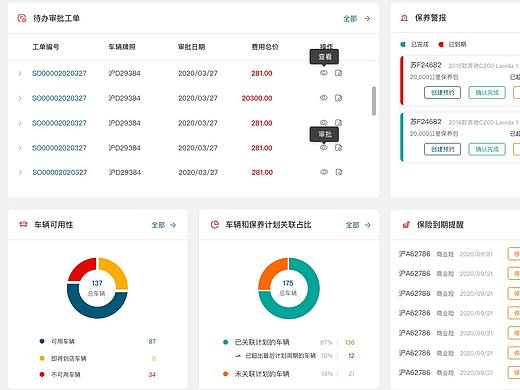Click 创建预约 on the green completed card
The image size is (520, 390).
pos(442,149)
